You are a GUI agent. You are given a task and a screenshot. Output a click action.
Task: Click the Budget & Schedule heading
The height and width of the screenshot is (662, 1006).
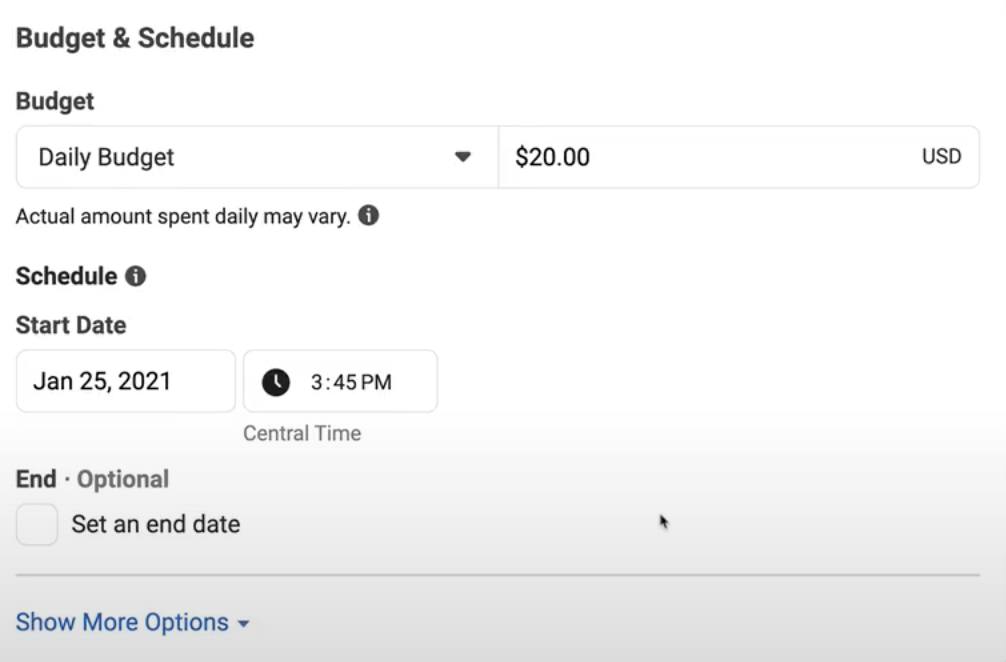pos(134,38)
